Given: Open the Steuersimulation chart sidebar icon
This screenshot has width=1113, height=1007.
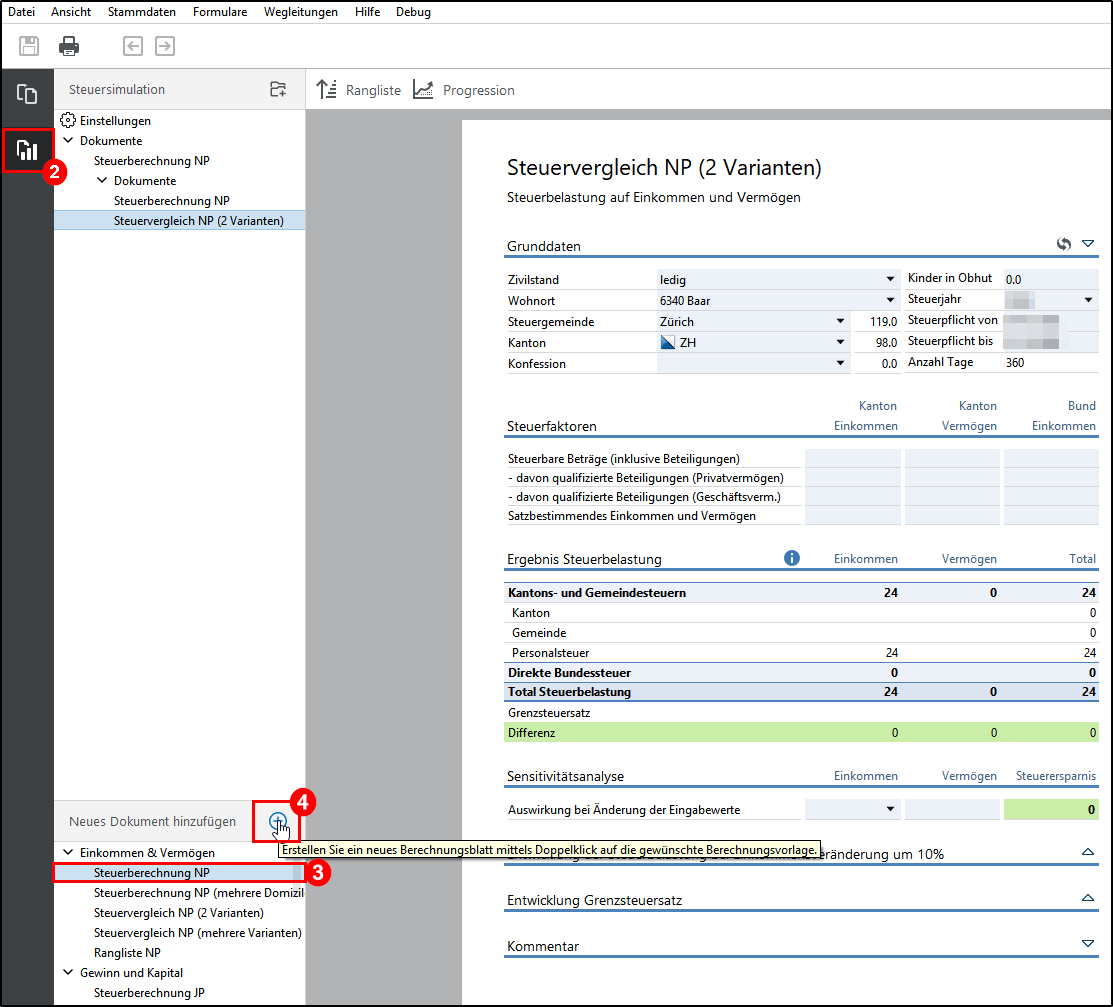Looking at the screenshot, I should [27, 151].
